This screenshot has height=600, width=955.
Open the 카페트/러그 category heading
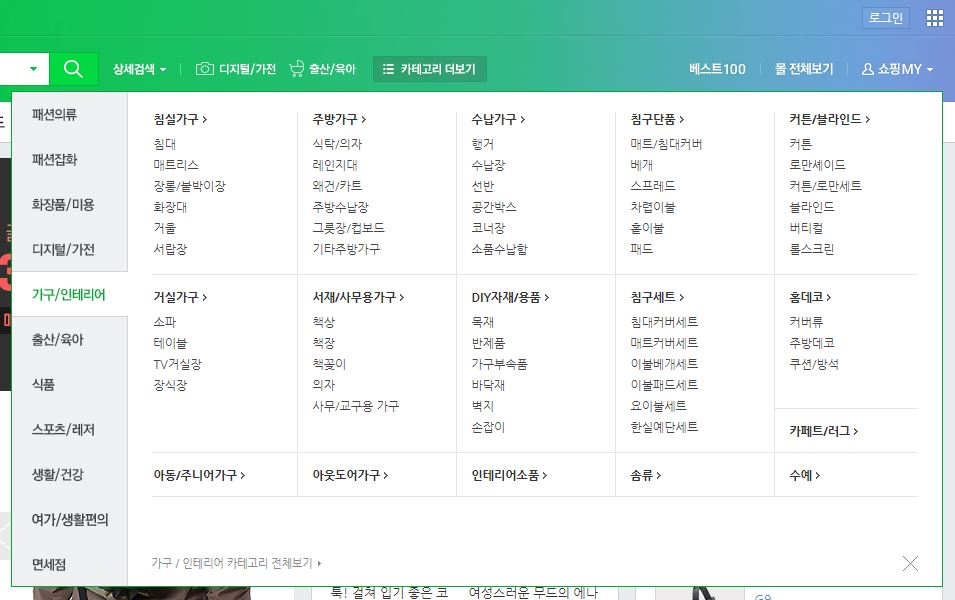[x=823, y=431]
